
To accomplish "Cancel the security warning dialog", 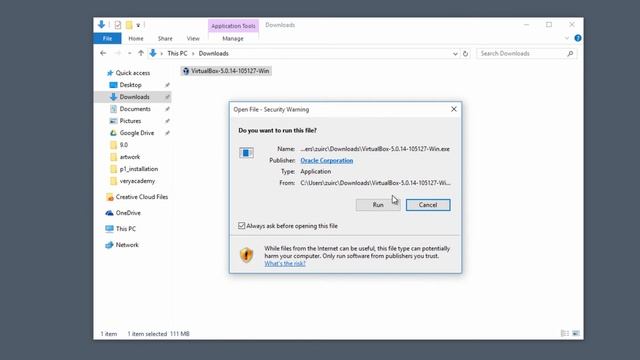I will tap(428, 205).
